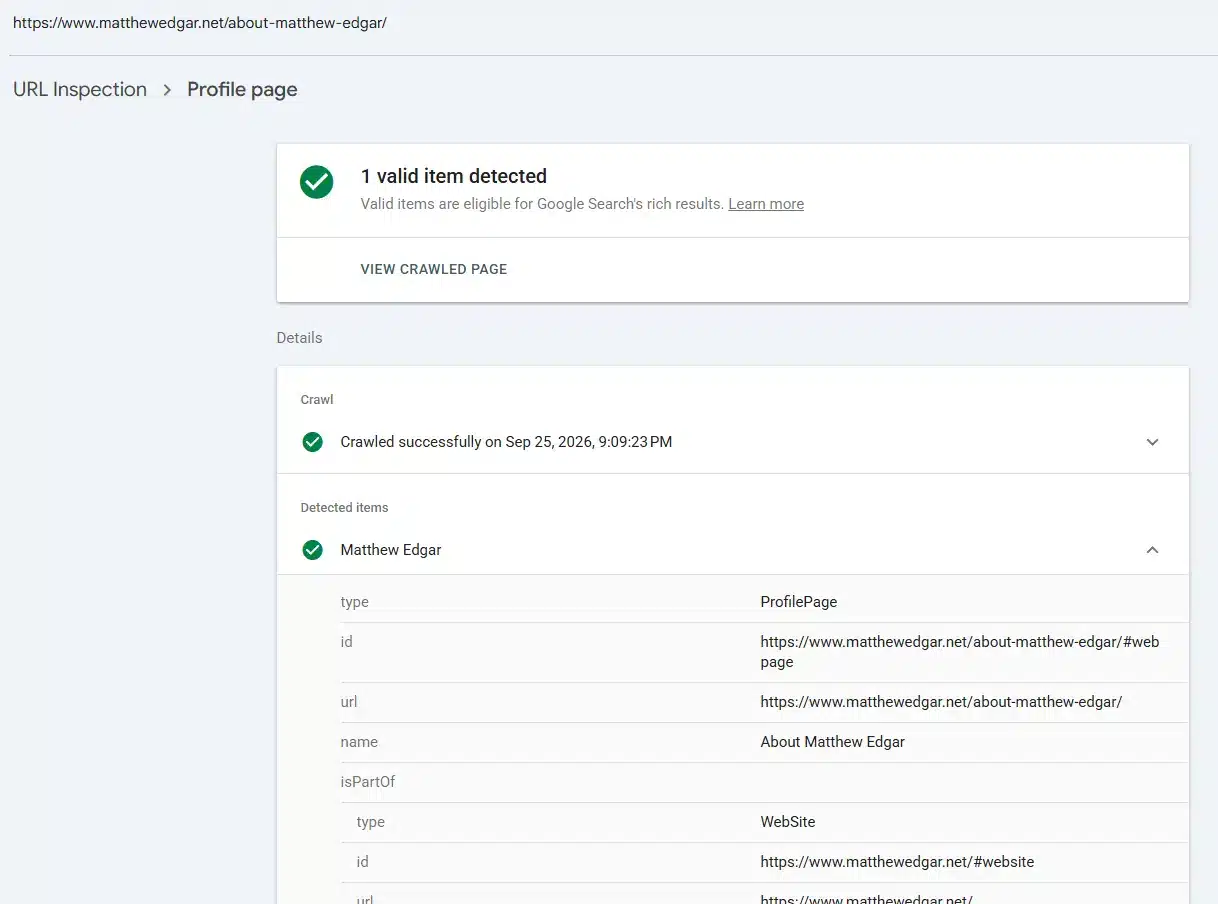The width and height of the screenshot is (1218, 904).
Task: Click the id value ending in #webpage
Action: coord(960,652)
